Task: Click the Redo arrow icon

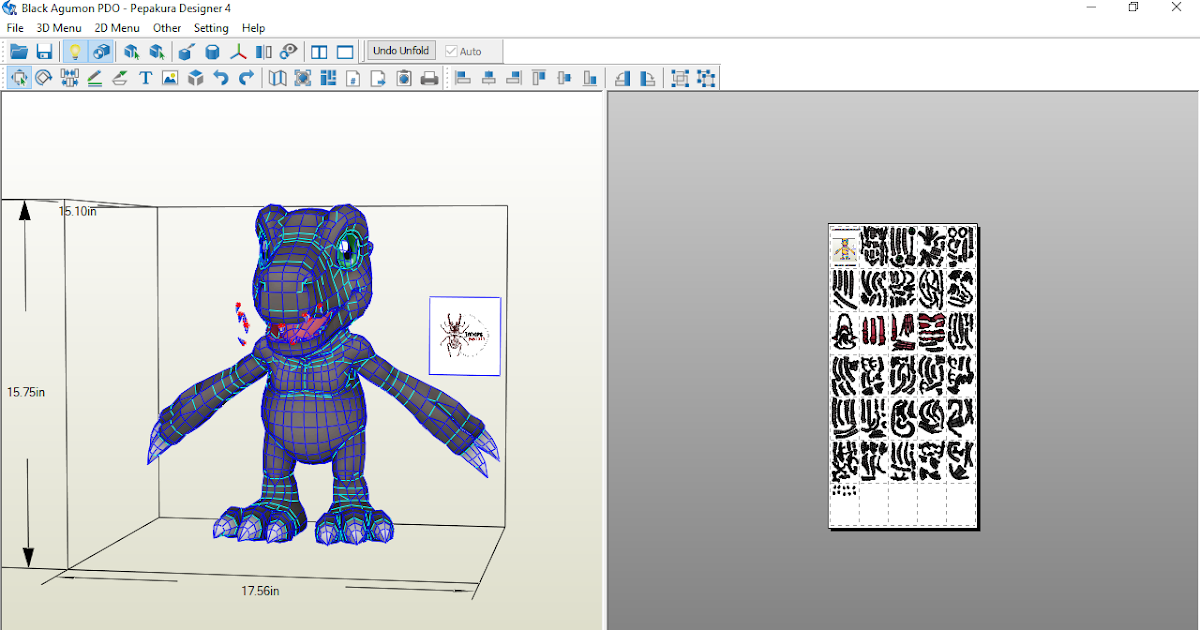Action: 246,77
